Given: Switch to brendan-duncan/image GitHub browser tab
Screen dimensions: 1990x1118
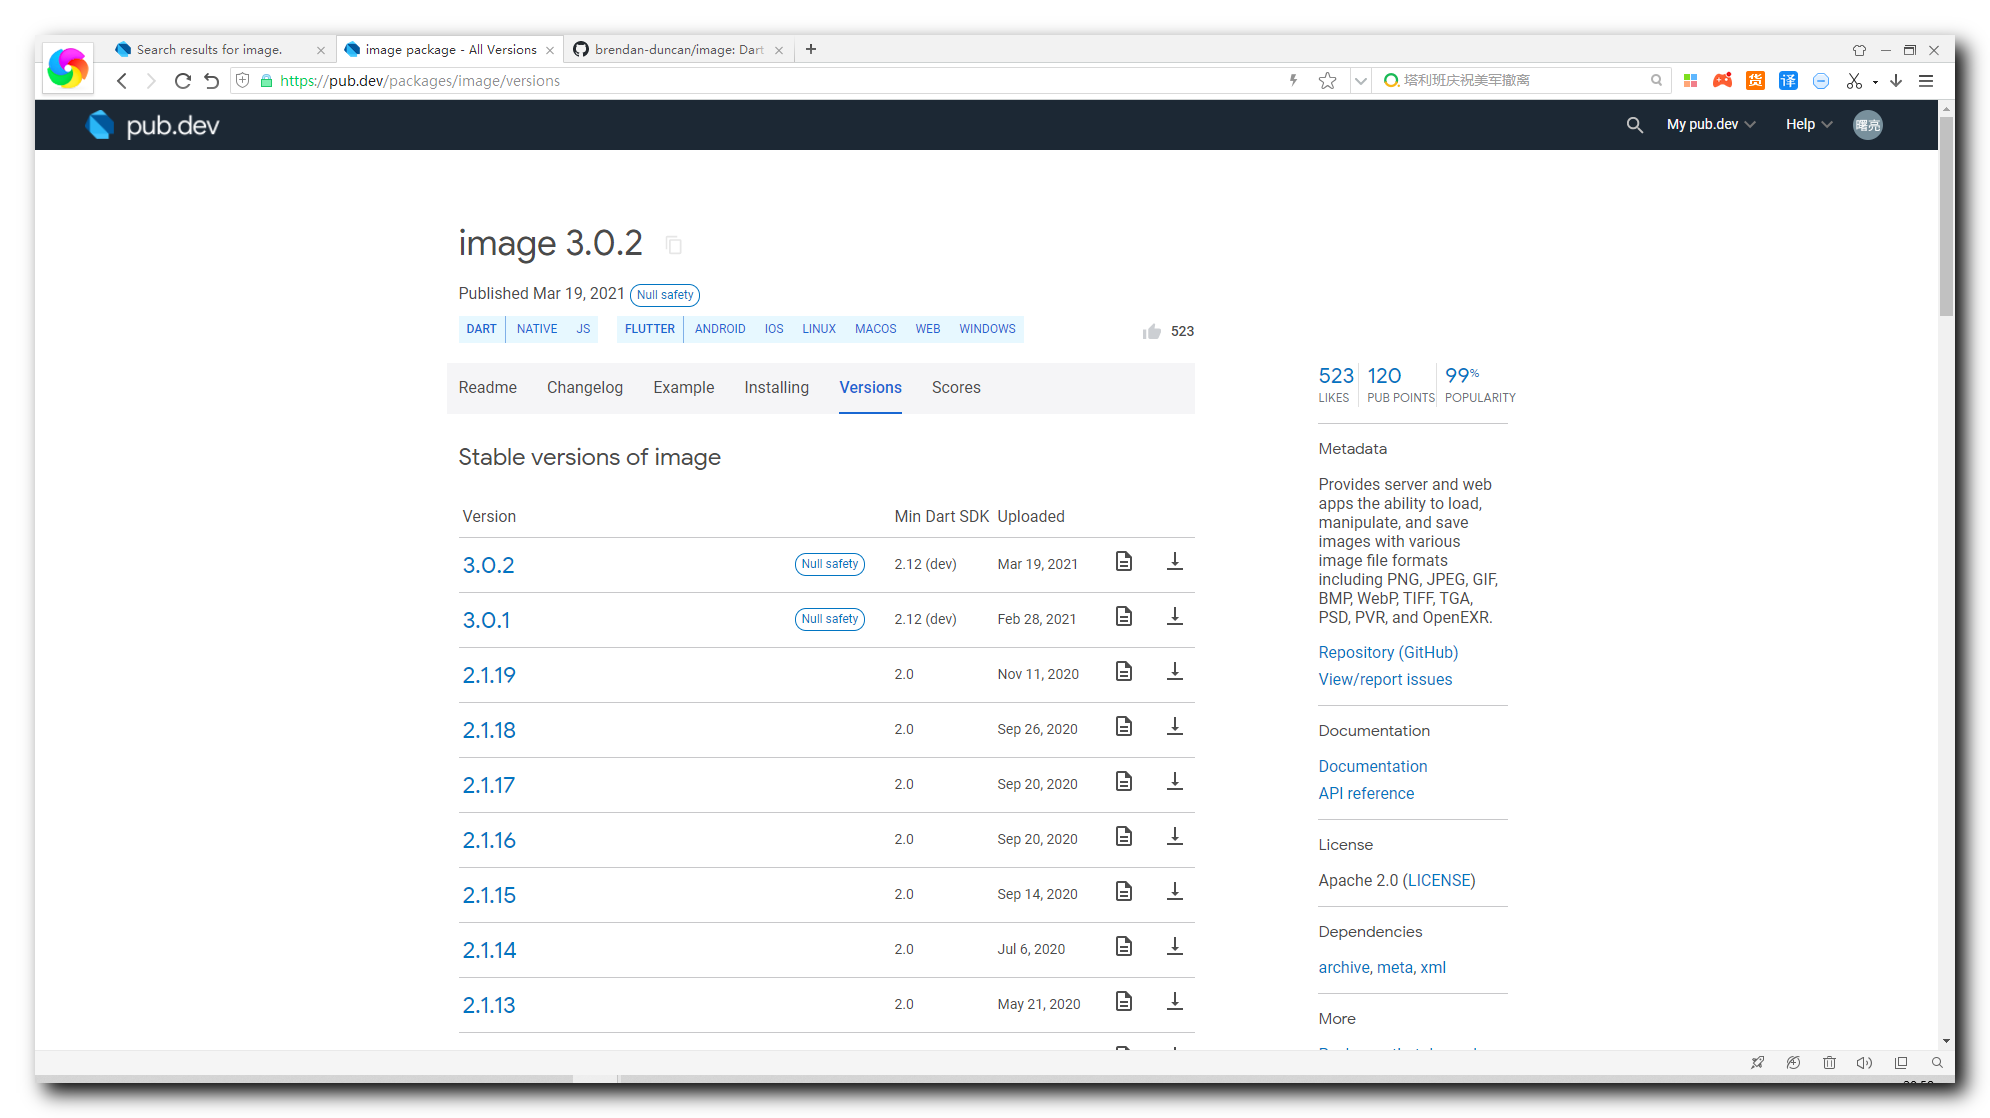Looking at the screenshot, I should (678, 49).
